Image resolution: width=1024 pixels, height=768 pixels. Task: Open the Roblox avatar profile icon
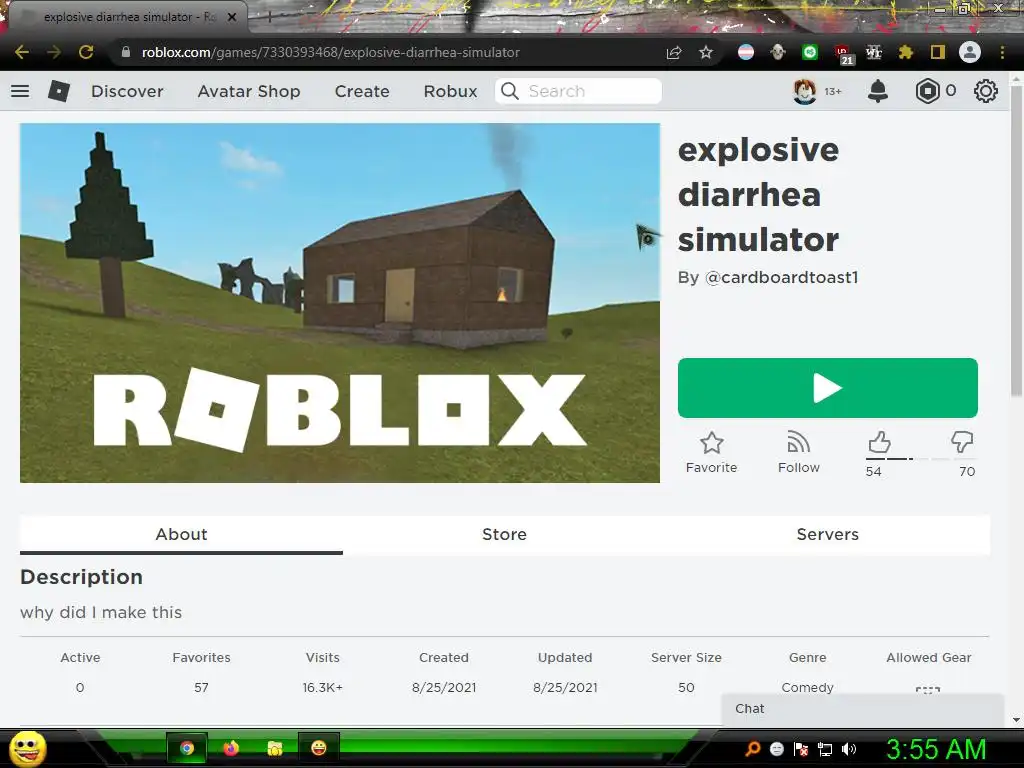click(x=805, y=91)
